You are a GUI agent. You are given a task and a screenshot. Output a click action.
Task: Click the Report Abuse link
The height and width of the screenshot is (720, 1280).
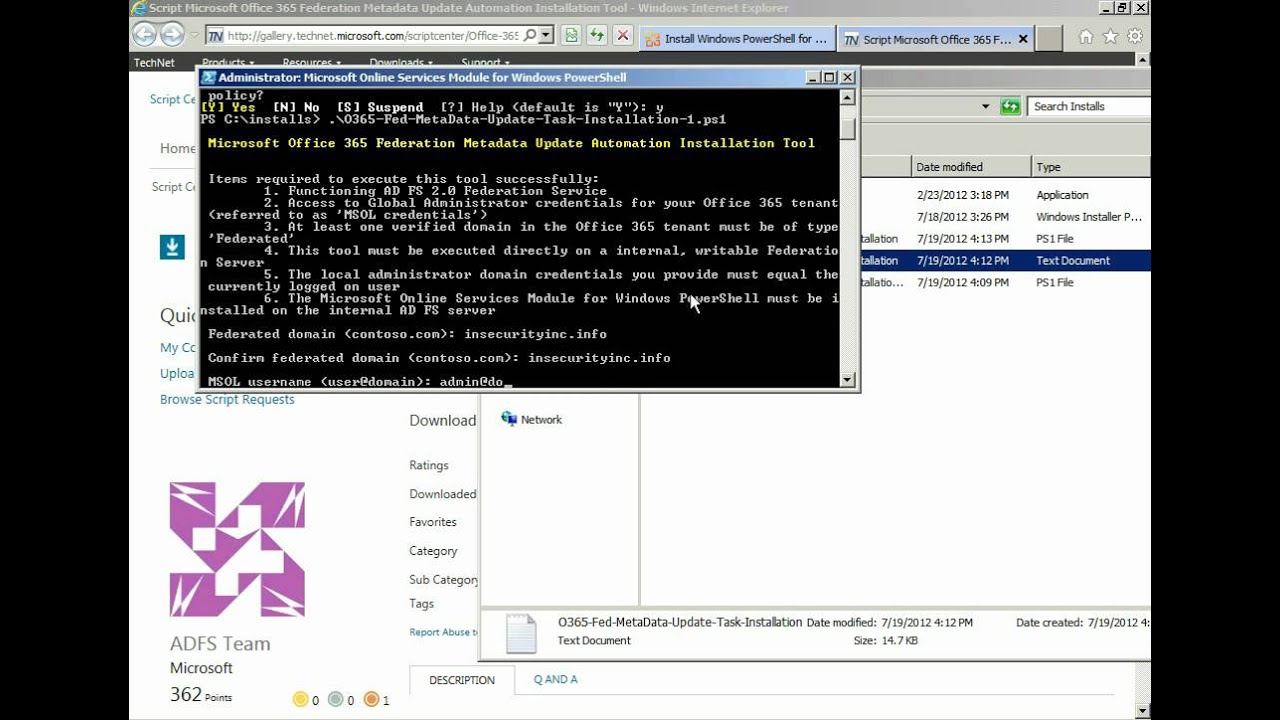pyautogui.click(x=442, y=632)
